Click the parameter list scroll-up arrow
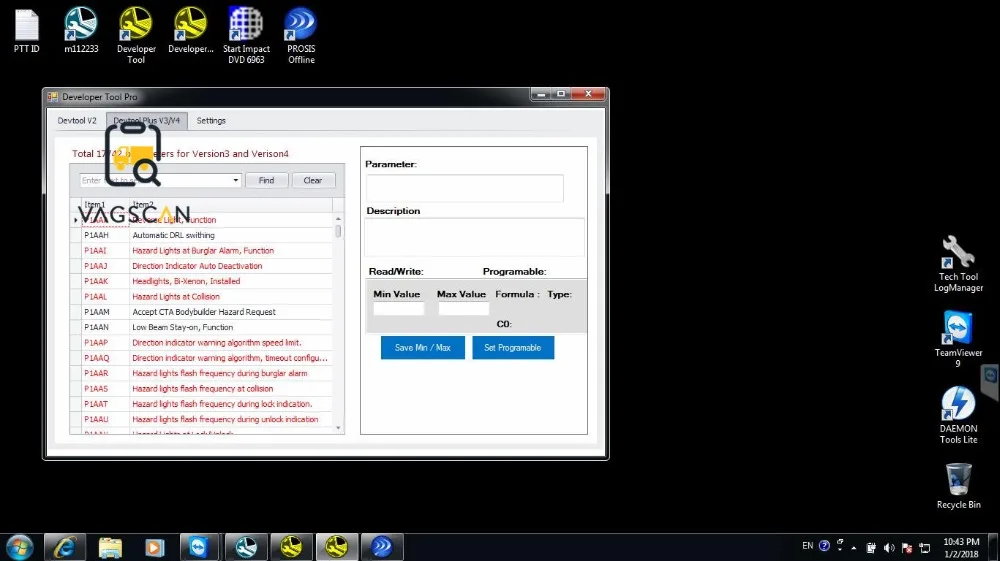The image size is (1000, 561). coord(338,219)
